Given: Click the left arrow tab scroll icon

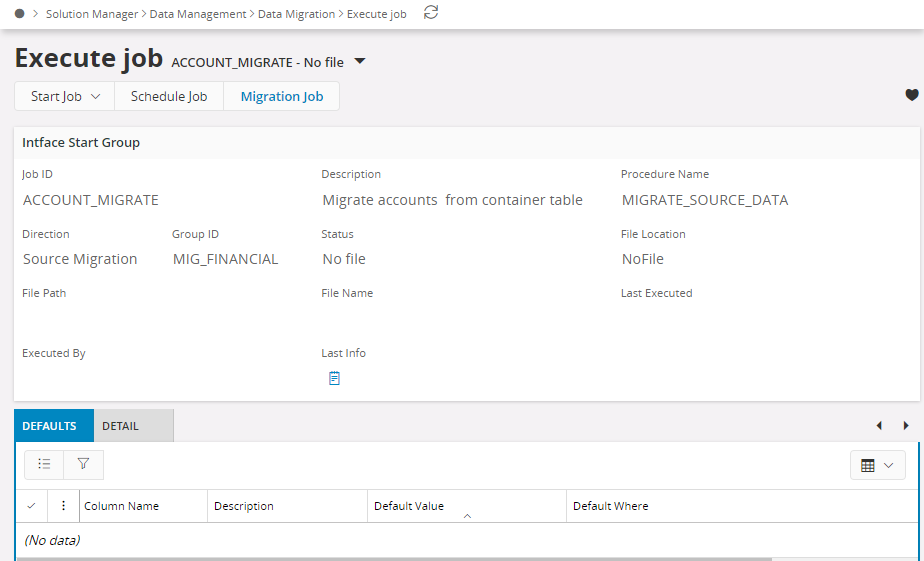Looking at the screenshot, I should click(879, 426).
